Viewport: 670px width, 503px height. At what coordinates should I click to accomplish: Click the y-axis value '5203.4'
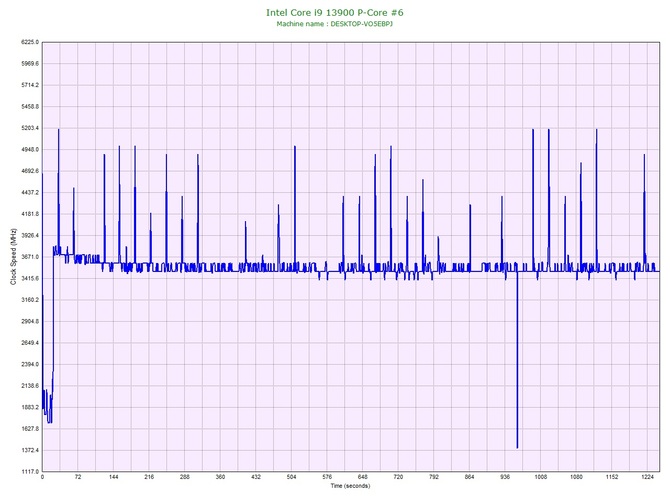tap(30, 128)
